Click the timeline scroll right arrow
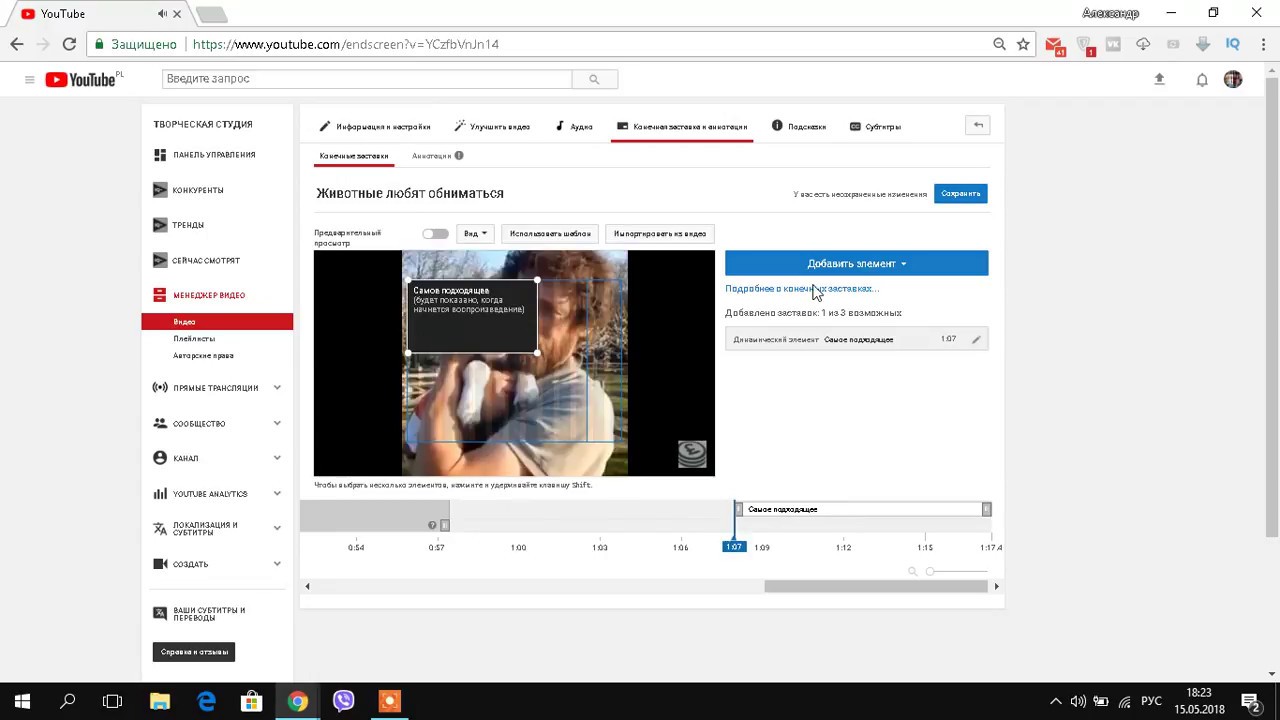1280x720 pixels. coord(996,586)
